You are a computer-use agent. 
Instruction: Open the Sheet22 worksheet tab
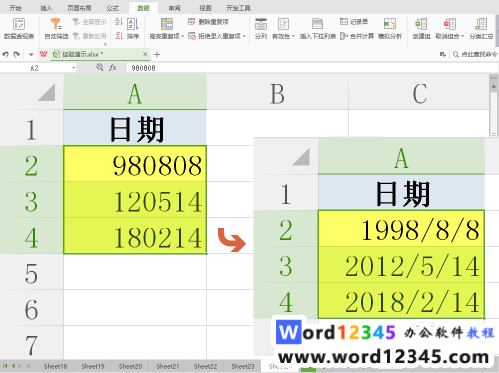tap(205, 366)
